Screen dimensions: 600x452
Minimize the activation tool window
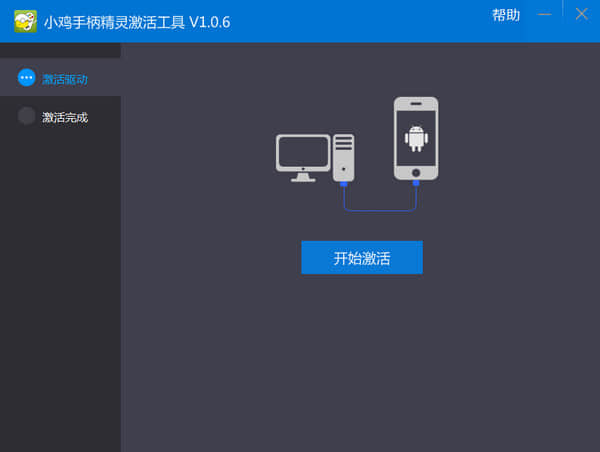[x=544, y=15]
